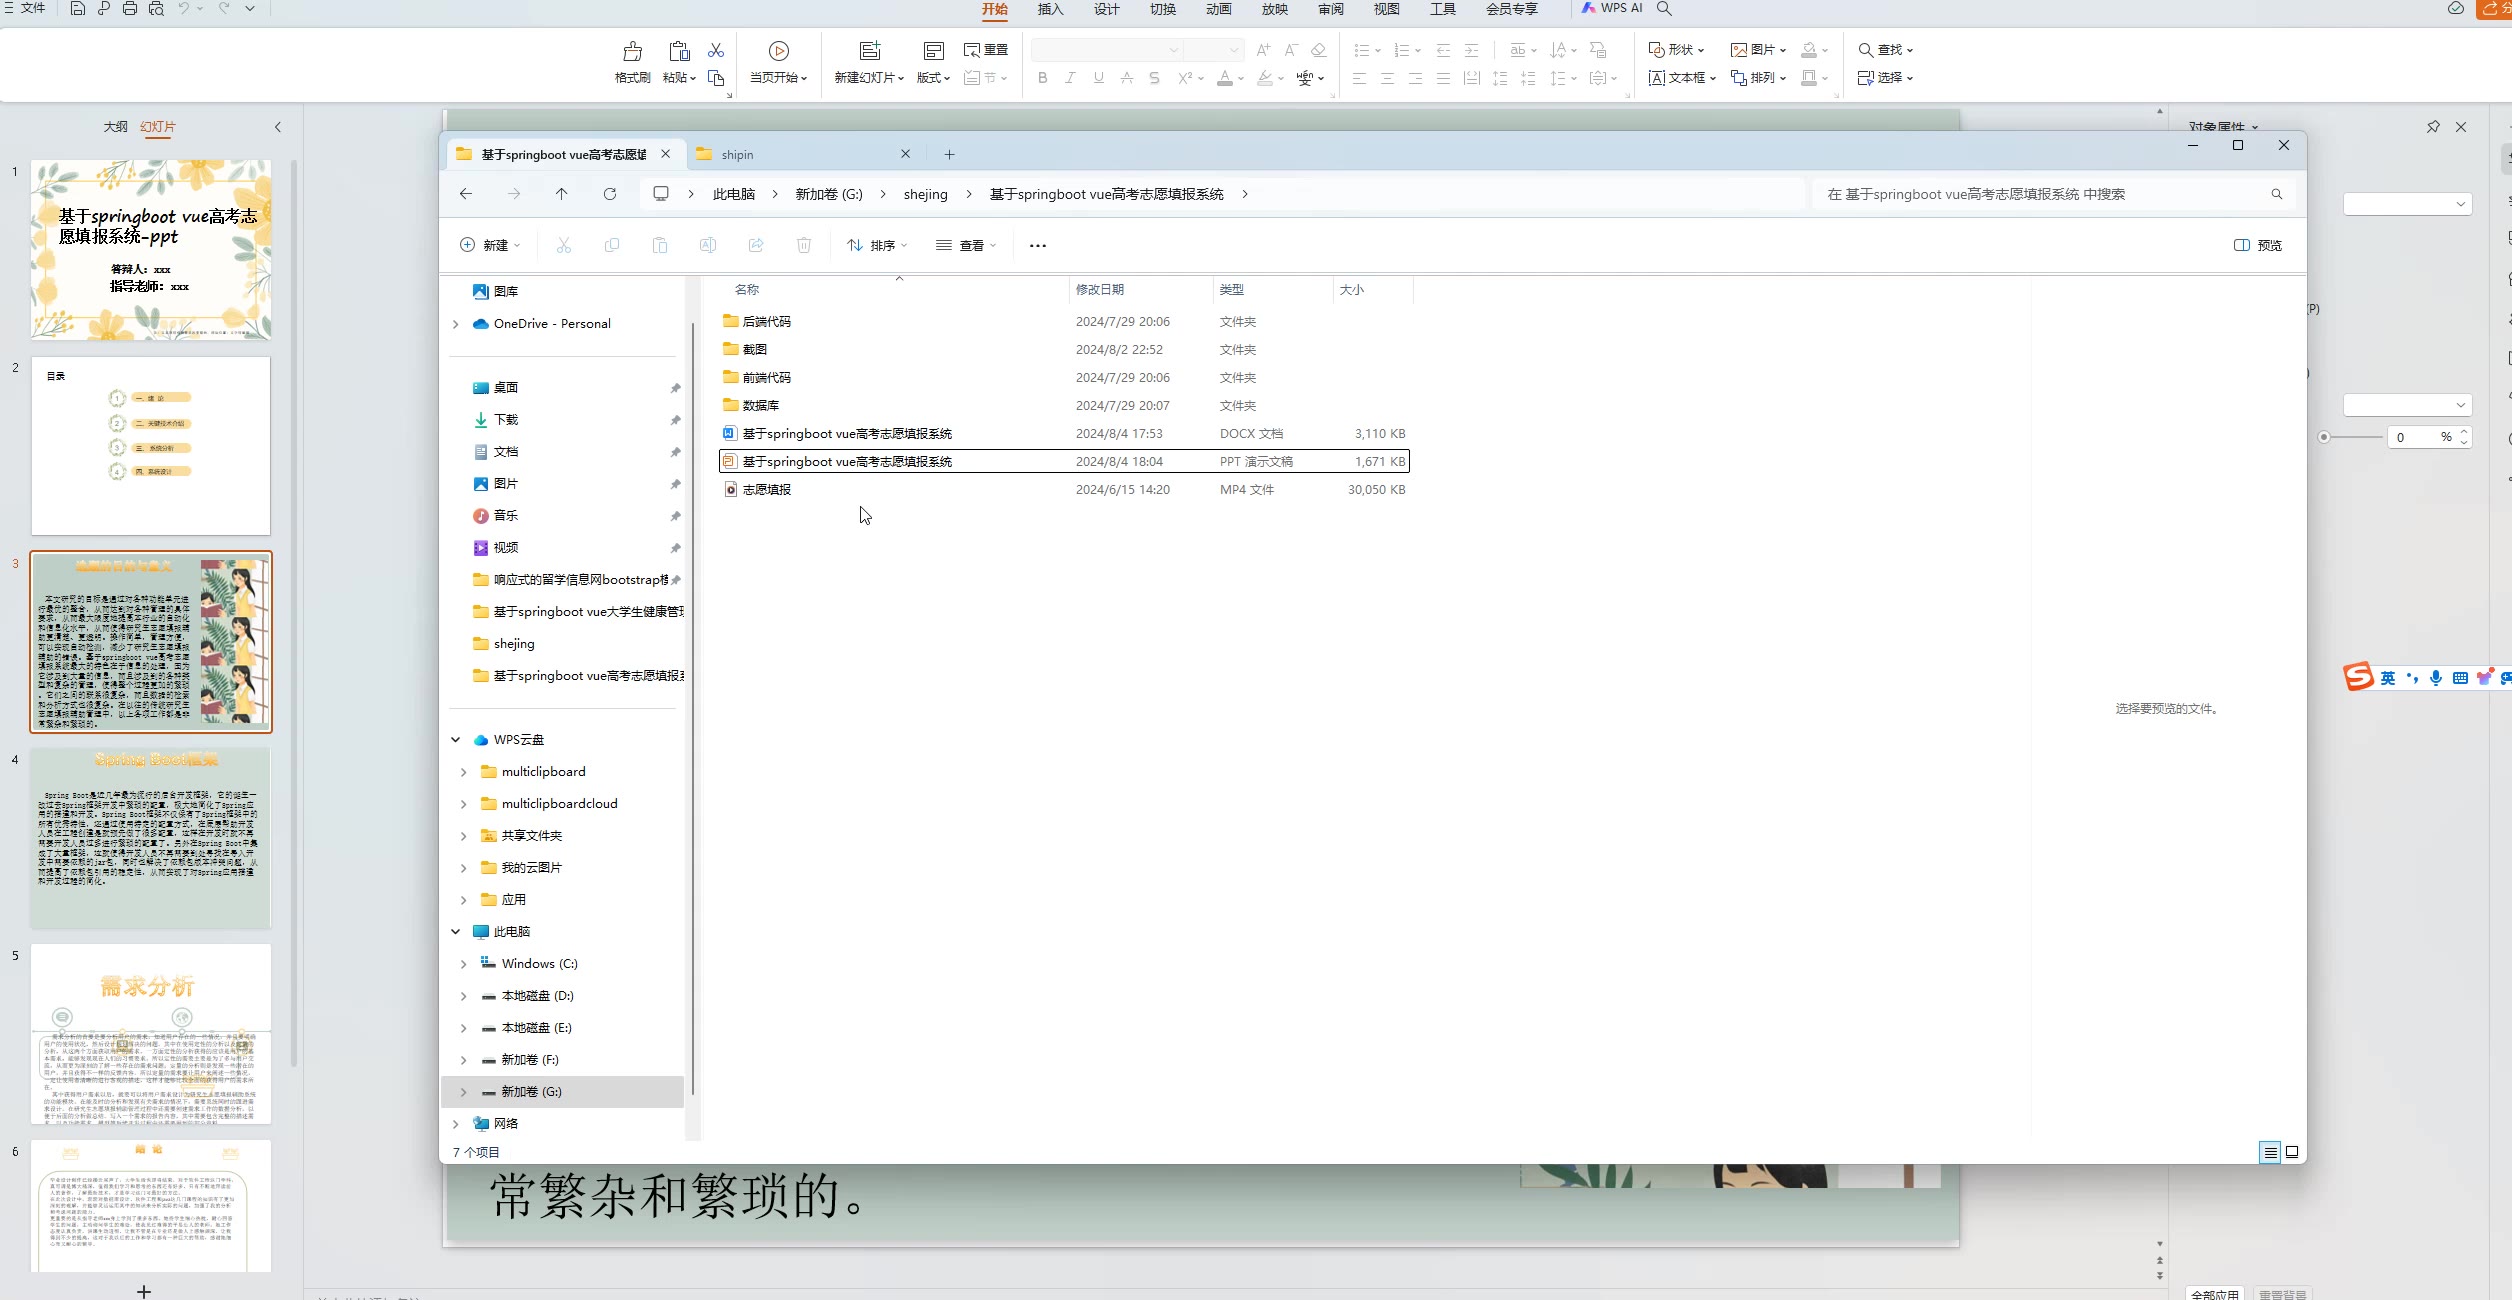Open the 文件 menu in WPS
Viewport: 2512px width, 1300px height.
[x=25, y=9]
